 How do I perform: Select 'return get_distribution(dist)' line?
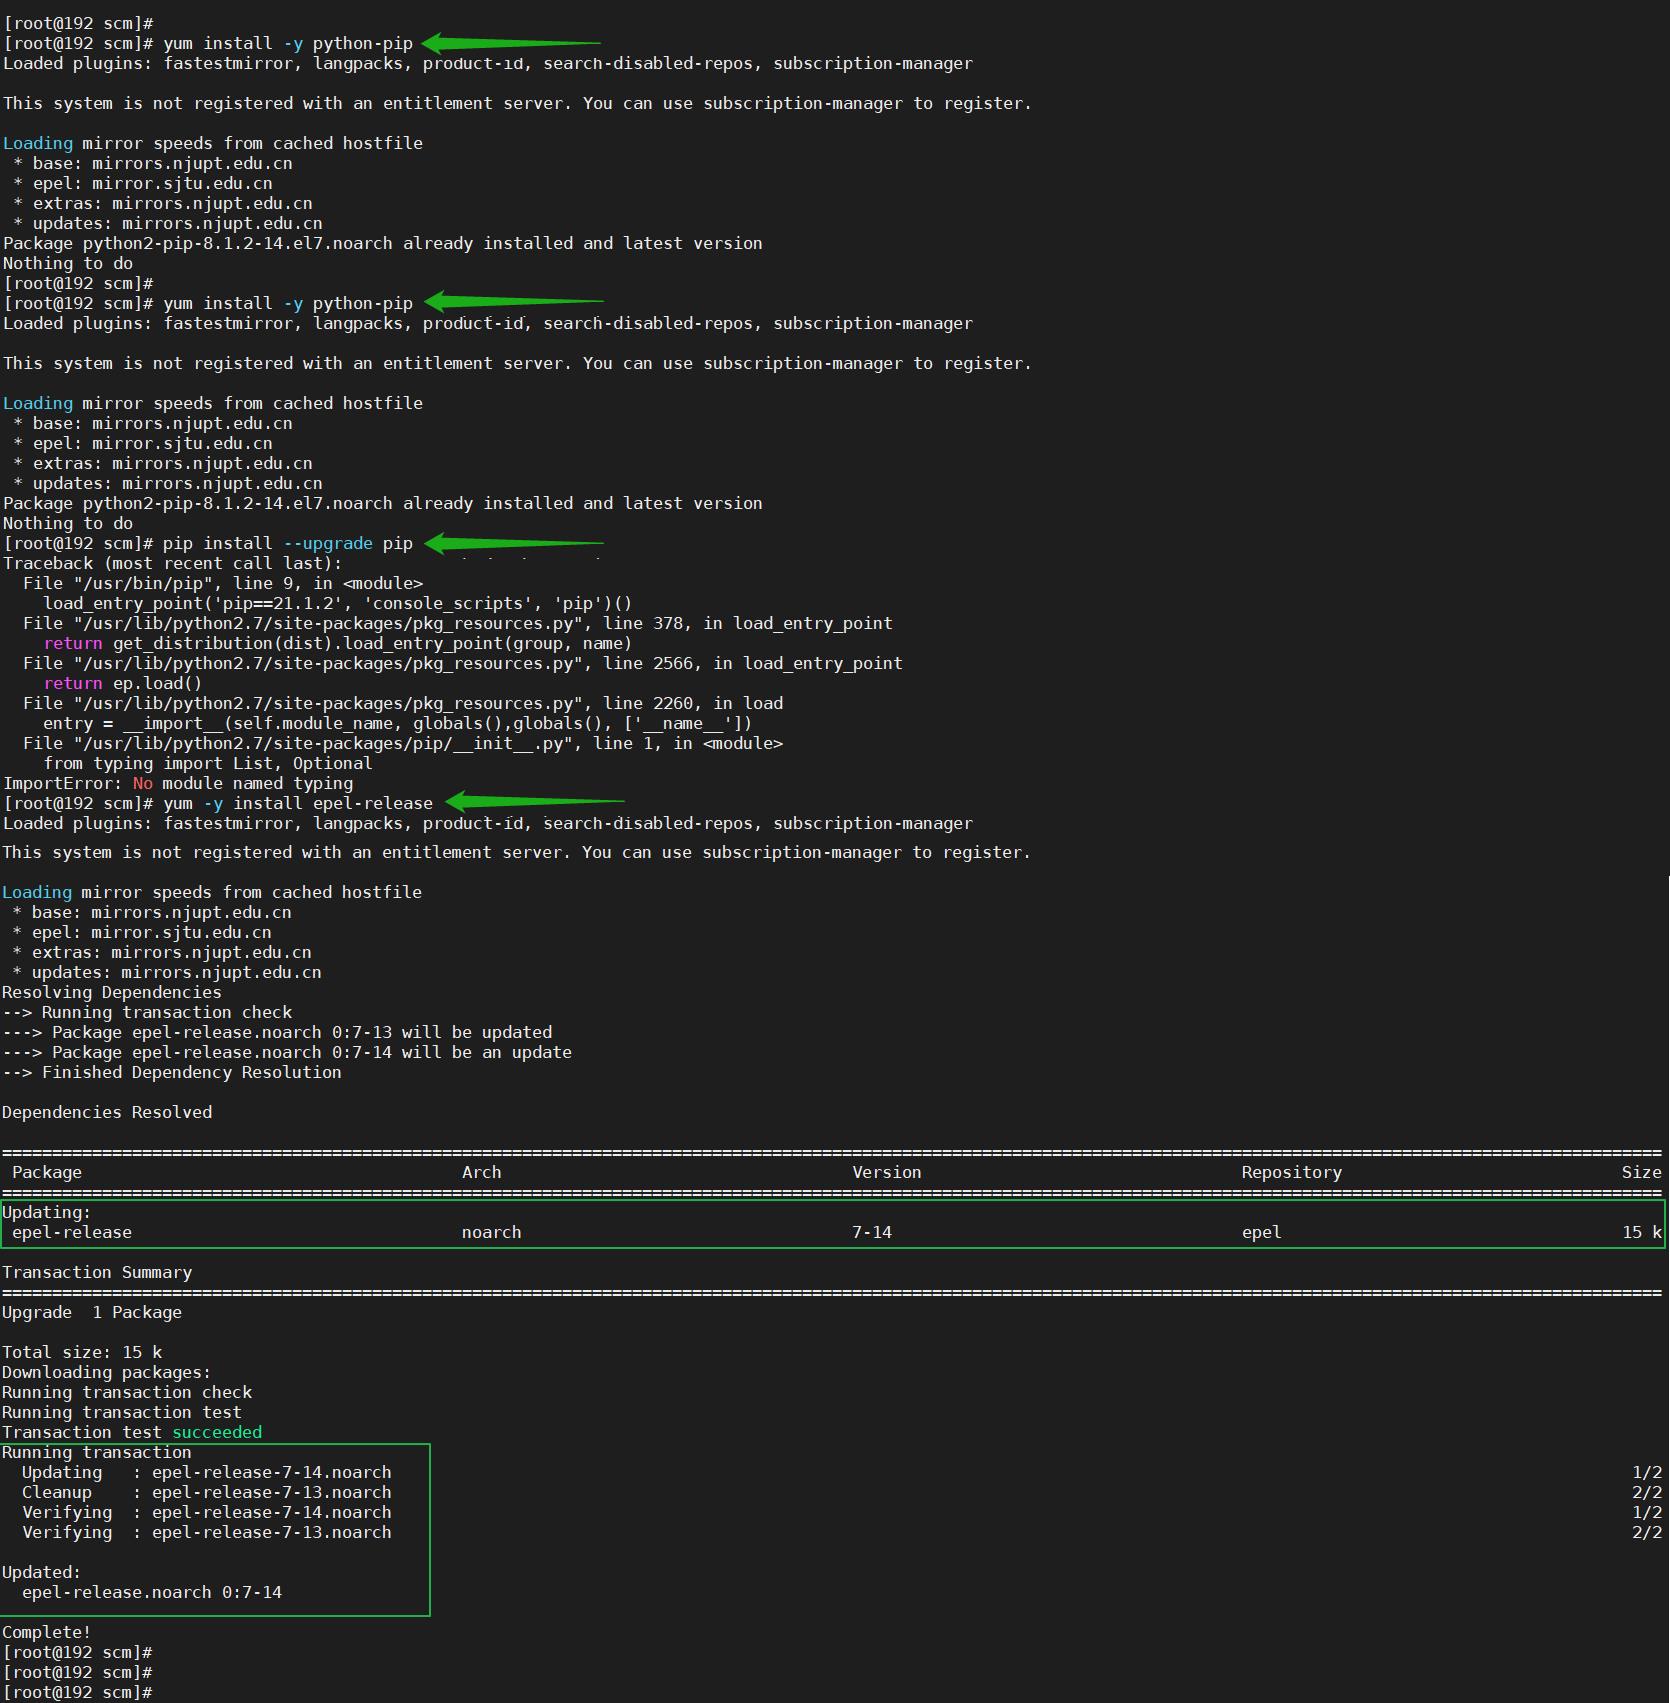[338, 643]
